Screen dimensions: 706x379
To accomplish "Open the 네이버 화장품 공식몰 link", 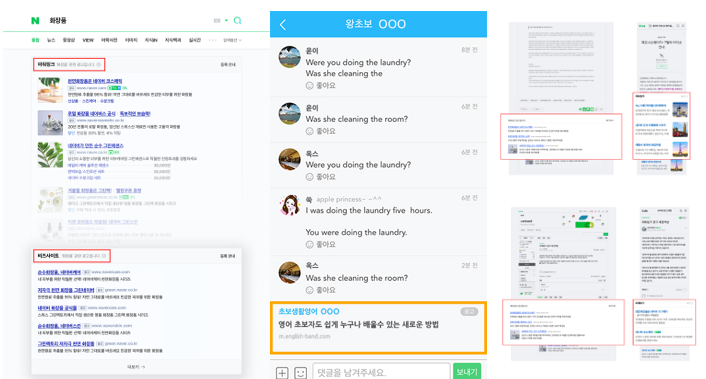I will 57,308.
